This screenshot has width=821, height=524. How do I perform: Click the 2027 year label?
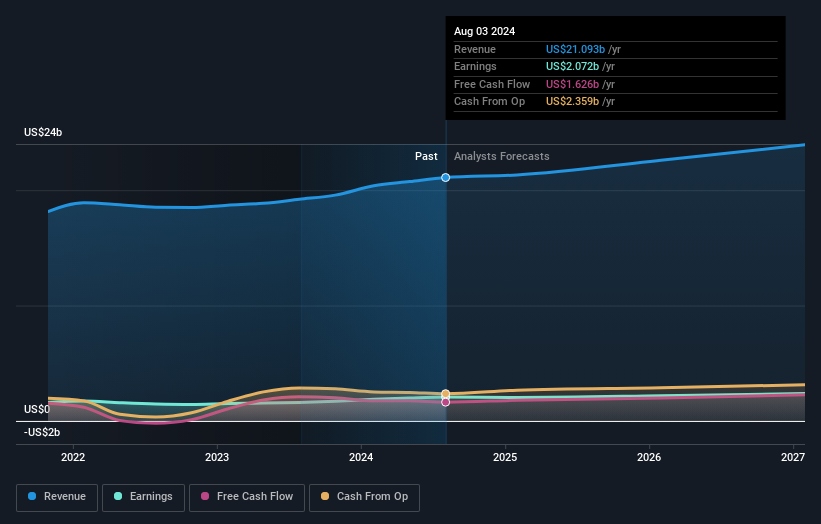(x=793, y=458)
